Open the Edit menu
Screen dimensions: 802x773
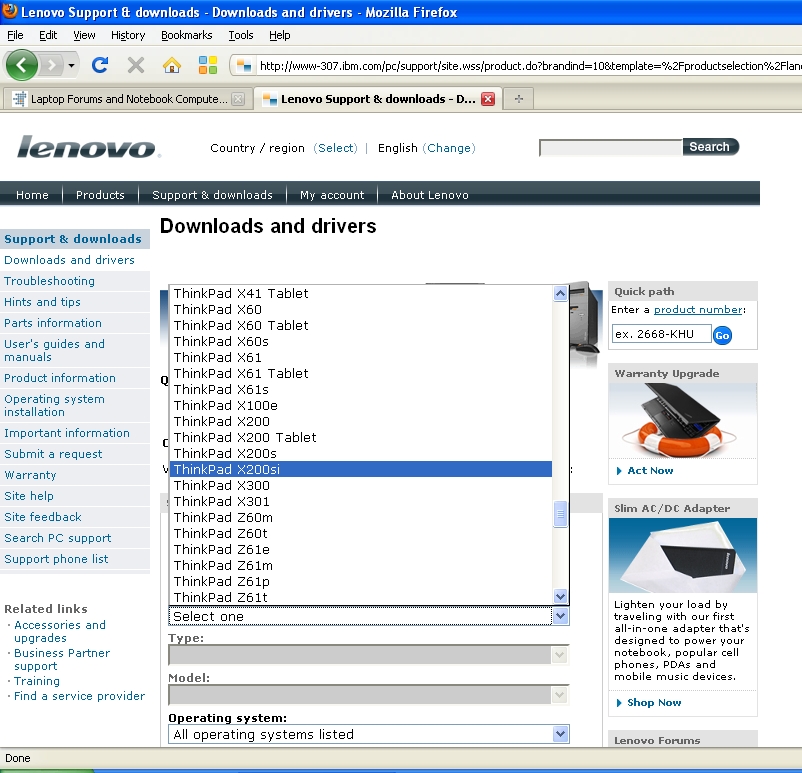coord(48,35)
